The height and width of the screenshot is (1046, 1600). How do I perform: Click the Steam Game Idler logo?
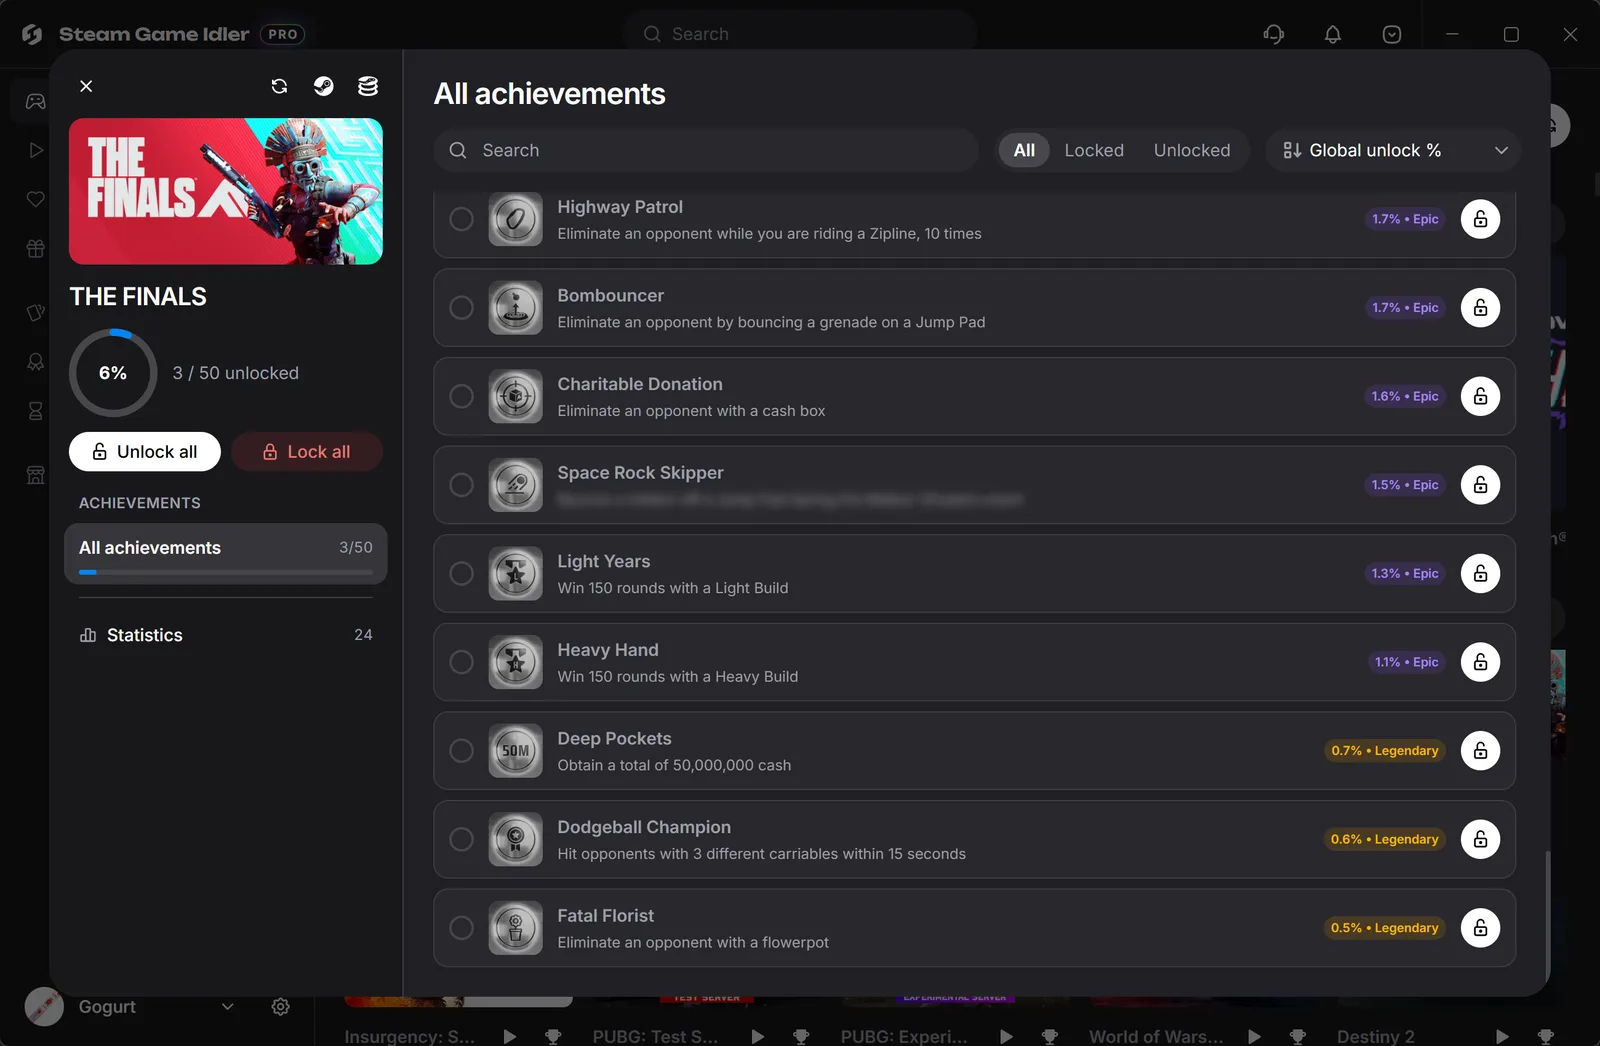point(32,34)
